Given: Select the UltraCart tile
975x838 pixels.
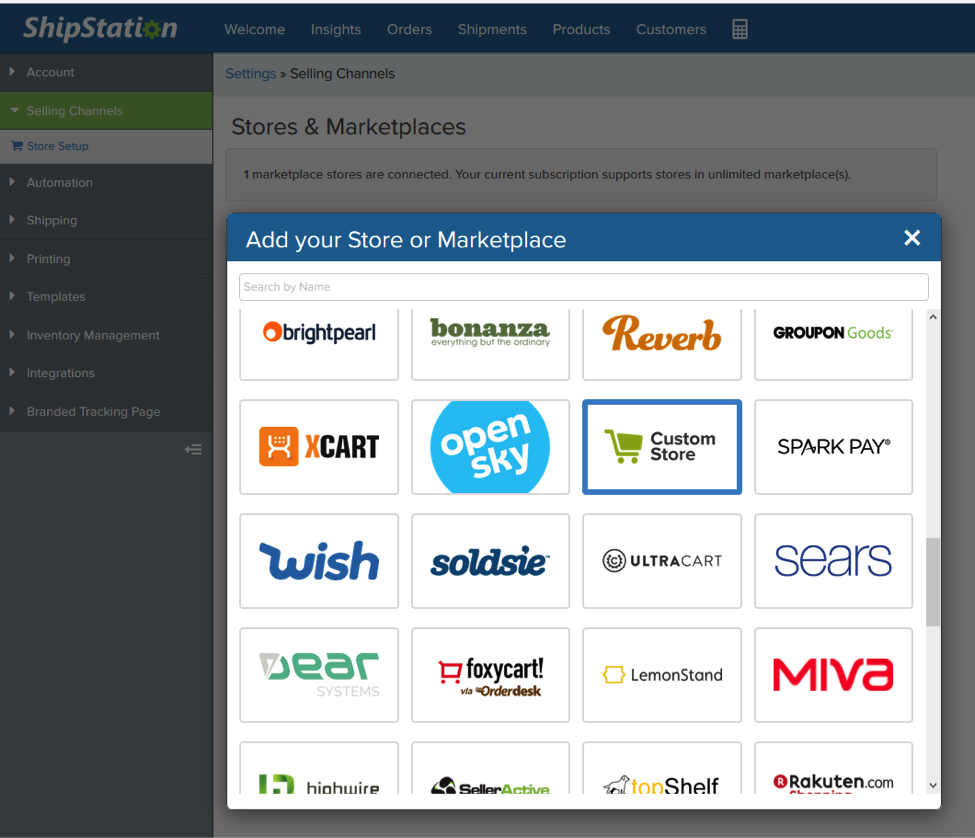Looking at the screenshot, I should click(662, 561).
